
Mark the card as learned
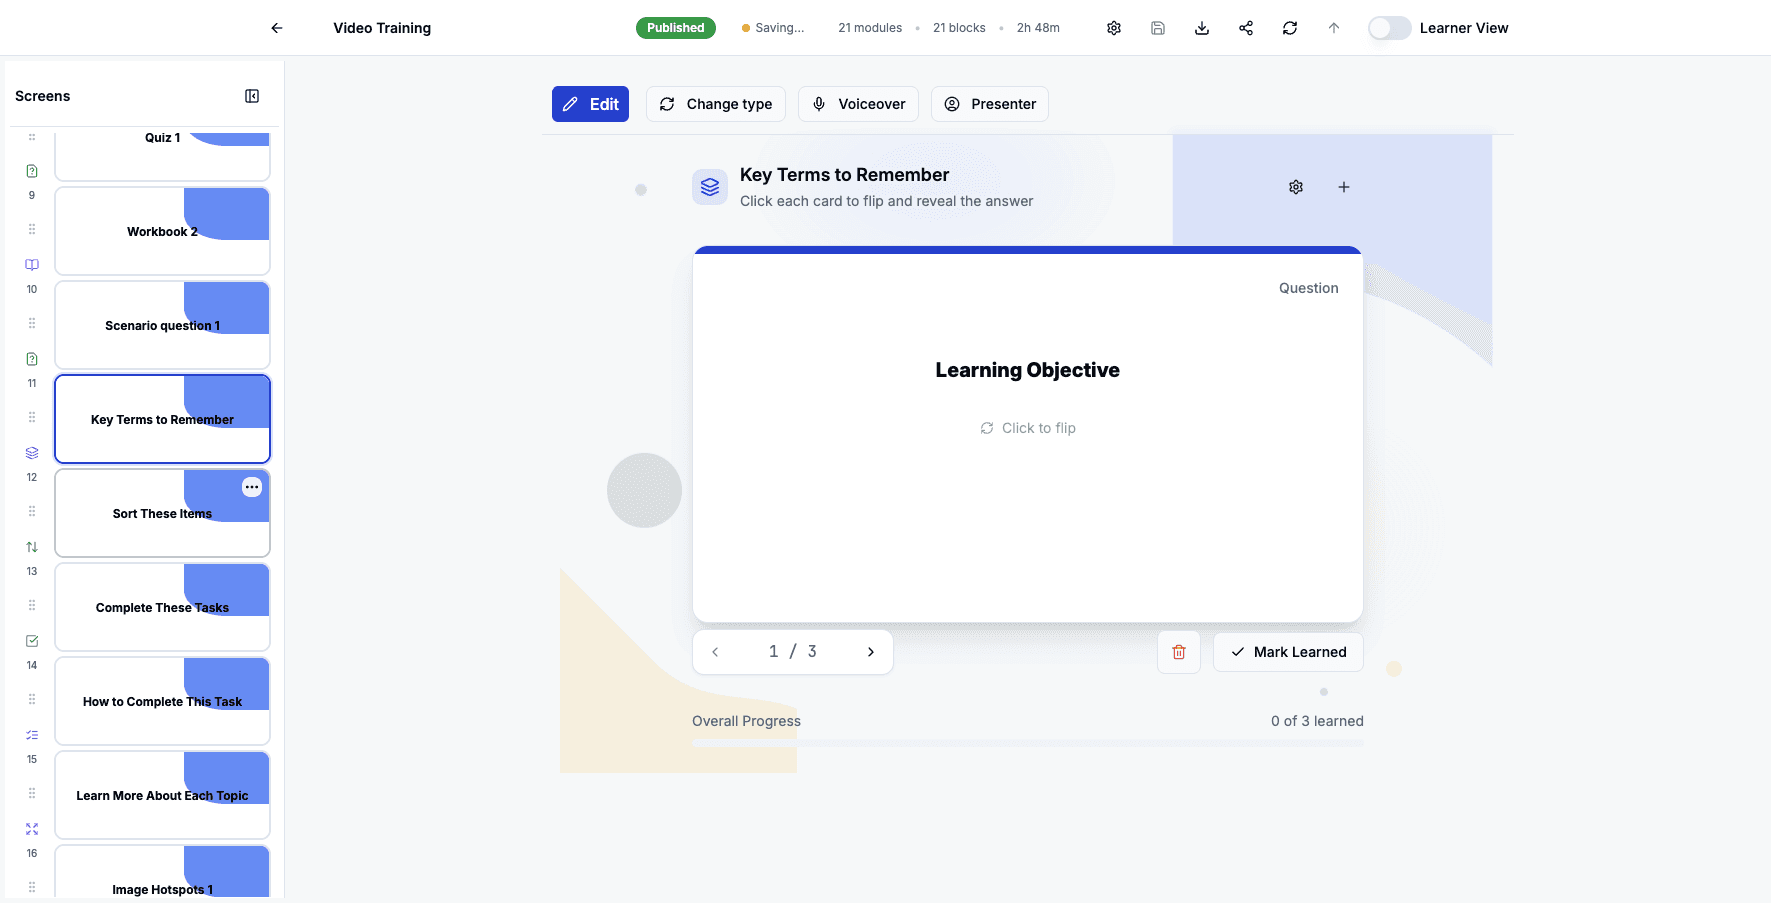[x=1288, y=652]
